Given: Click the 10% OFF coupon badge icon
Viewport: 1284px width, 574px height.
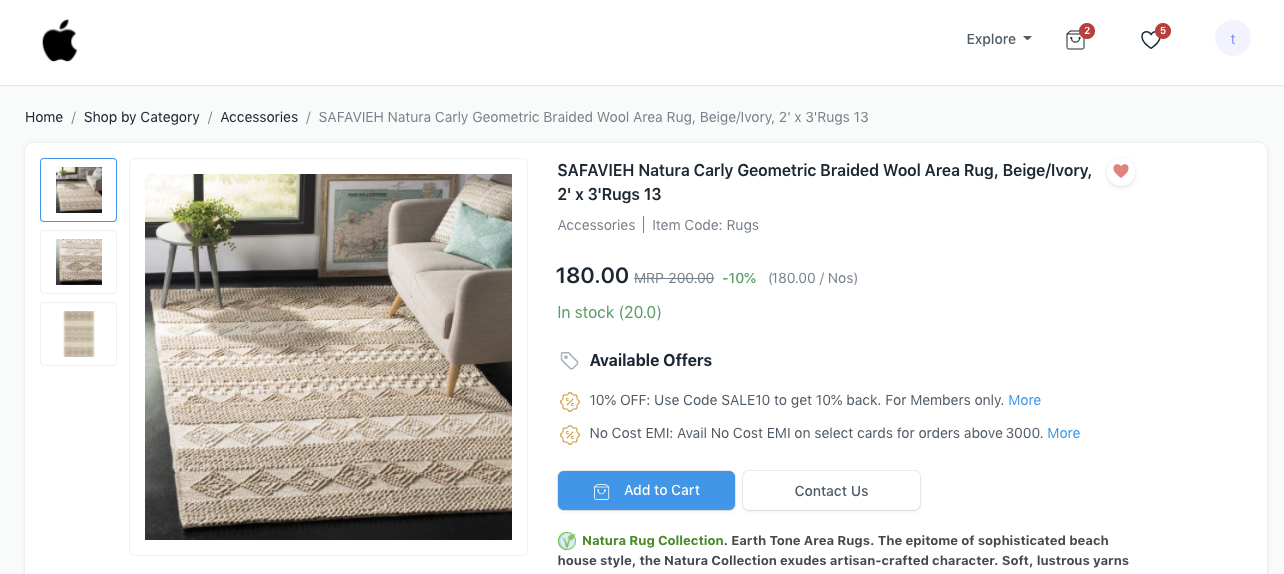Looking at the screenshot, I should click(569, 401).
